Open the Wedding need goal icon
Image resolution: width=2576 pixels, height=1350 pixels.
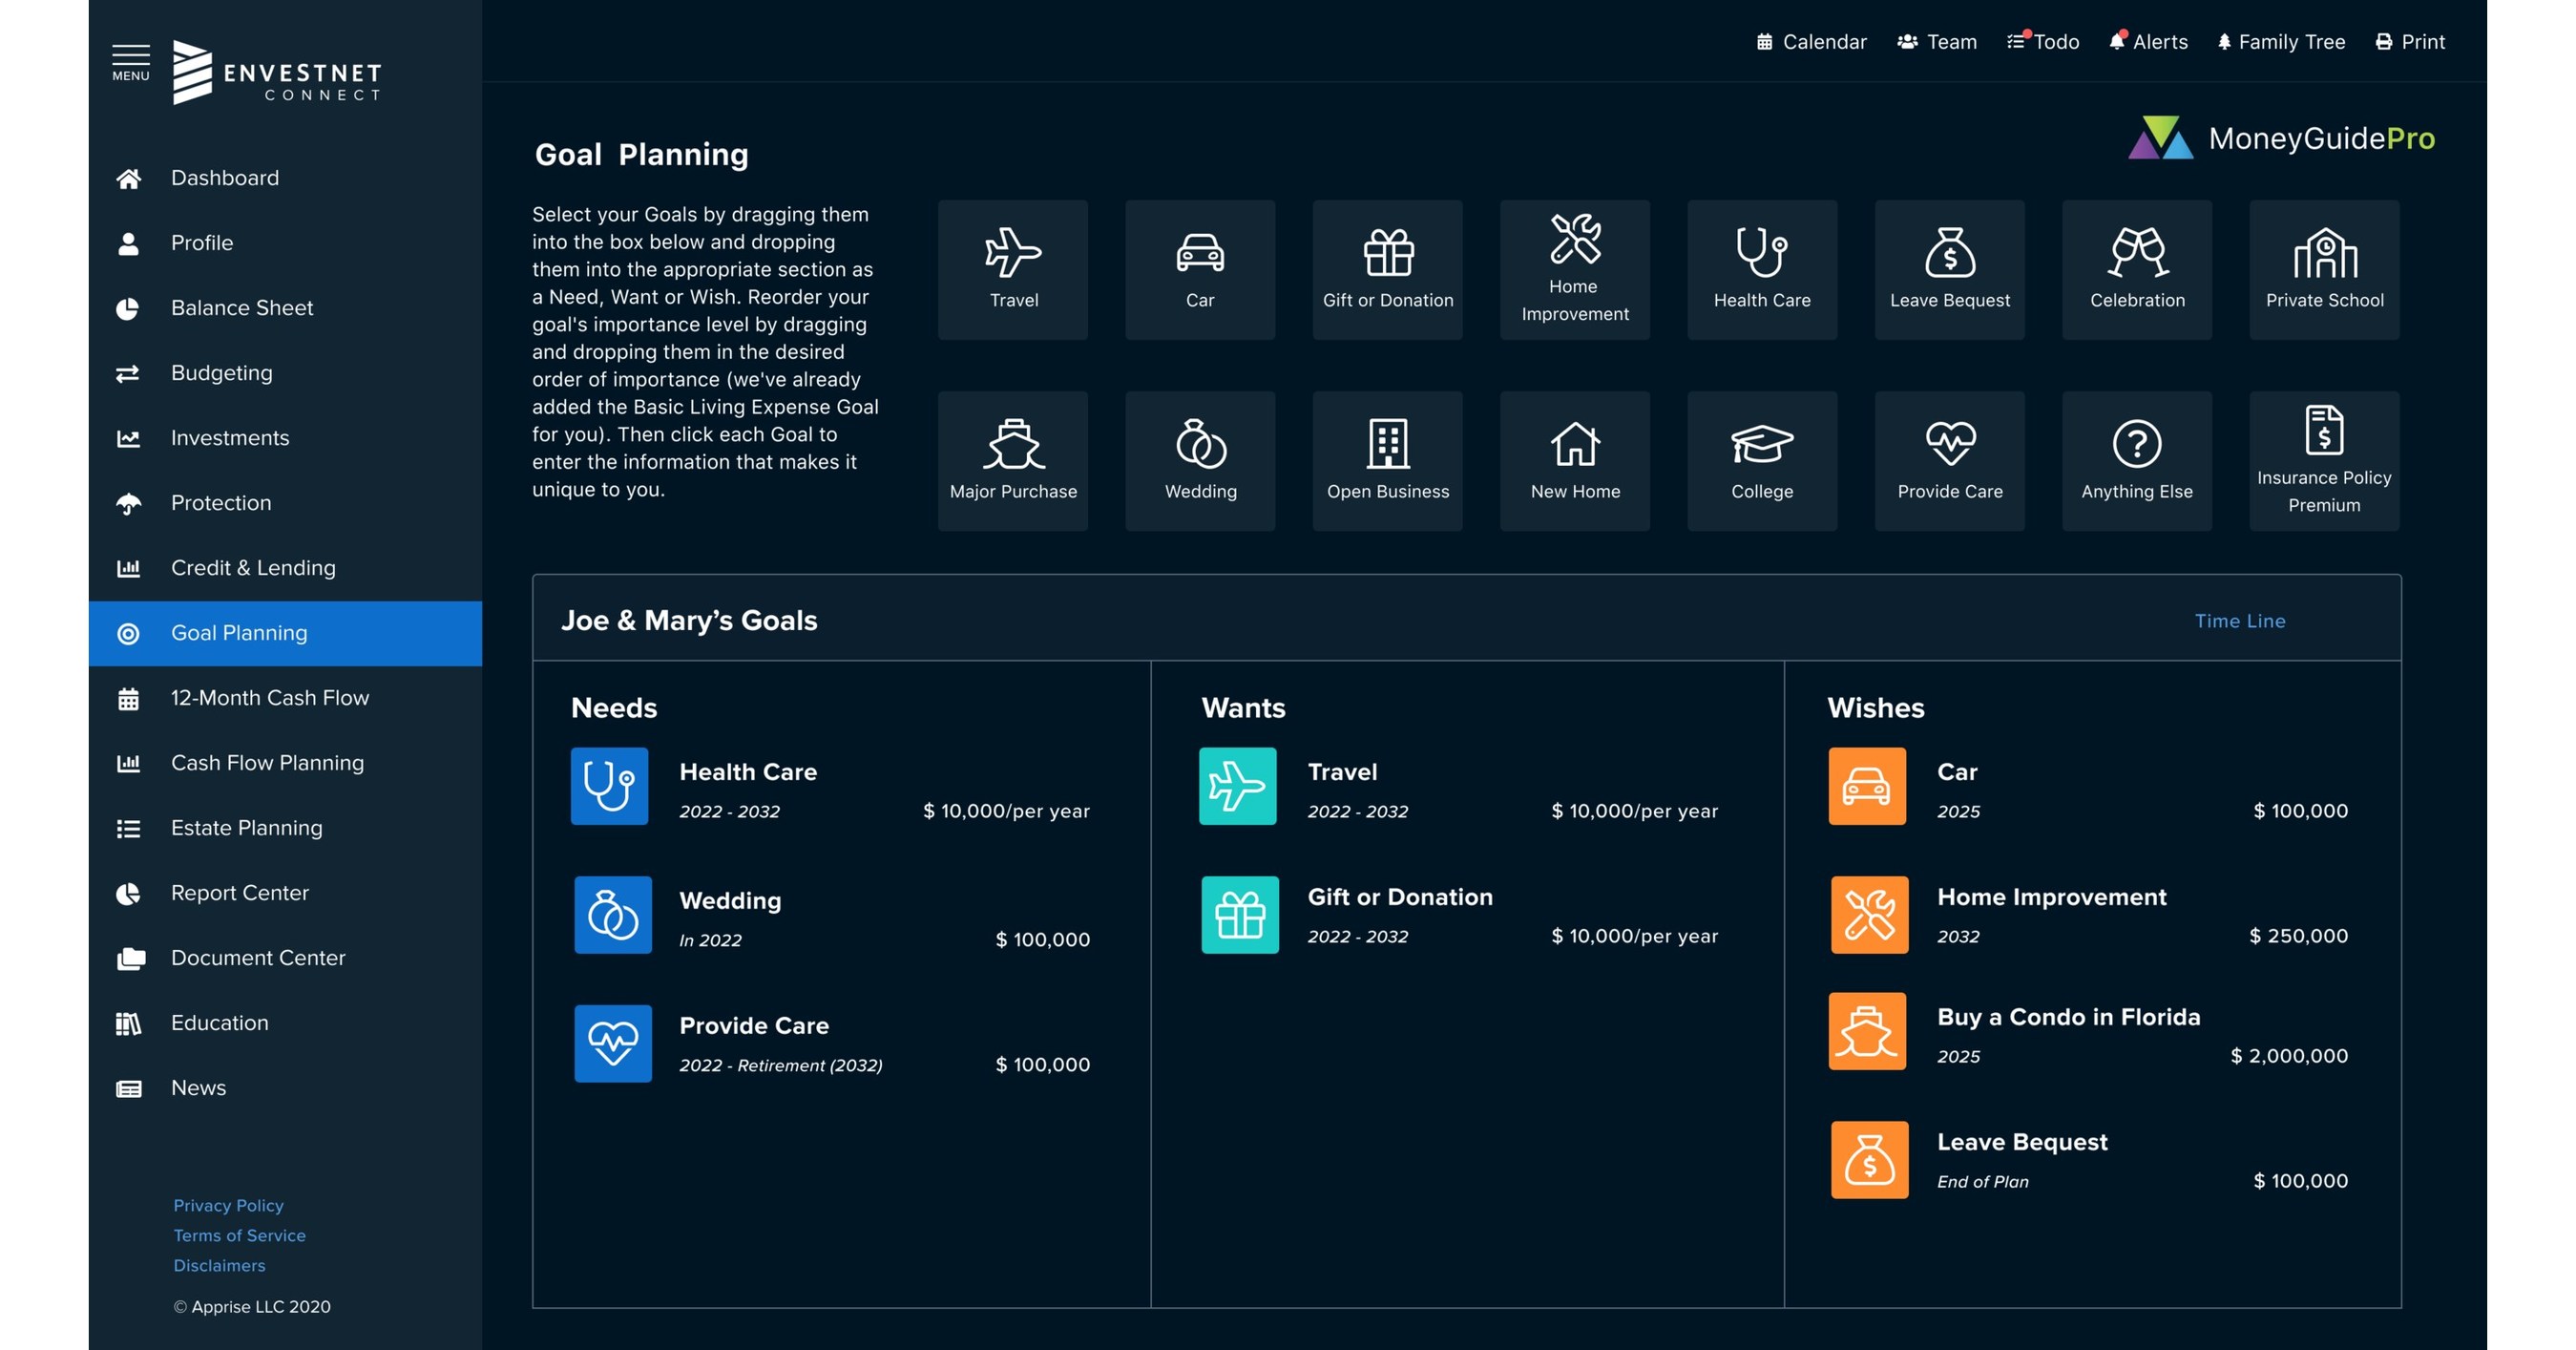612,914
